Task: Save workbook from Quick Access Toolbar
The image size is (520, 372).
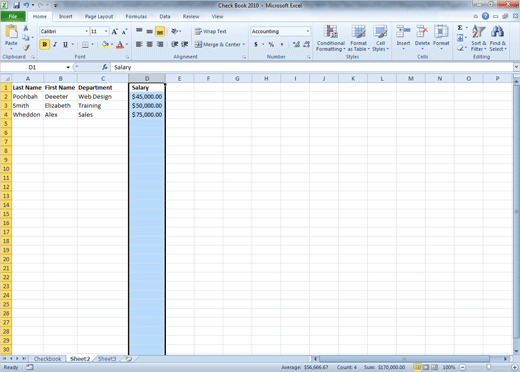Action: click(16, 5)
